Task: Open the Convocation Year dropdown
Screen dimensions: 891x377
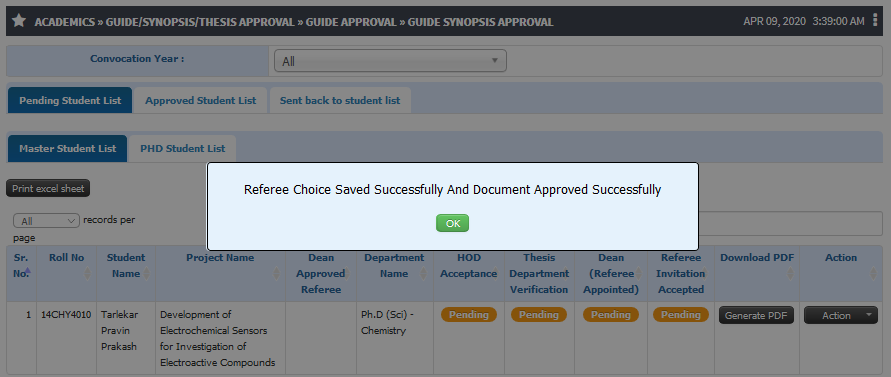Action: coord(390,61)
